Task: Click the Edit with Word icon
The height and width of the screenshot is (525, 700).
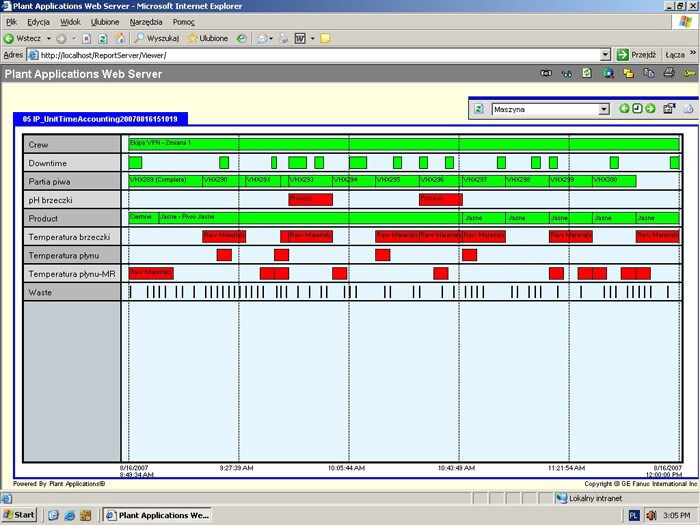Action: point(300,39)
